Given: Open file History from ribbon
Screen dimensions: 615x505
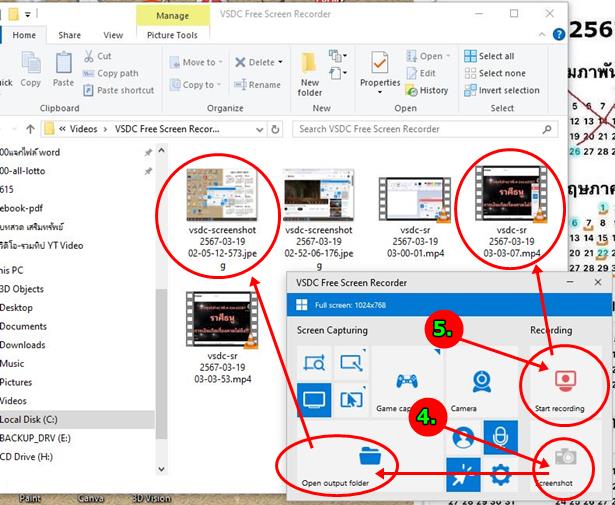Looking at the screenshot, I should (427, 91).
